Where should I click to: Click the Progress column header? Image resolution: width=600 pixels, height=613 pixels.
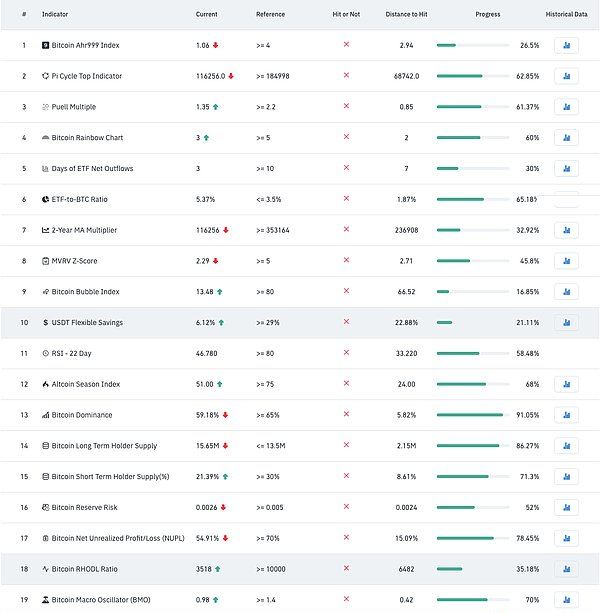coord(488,14)
